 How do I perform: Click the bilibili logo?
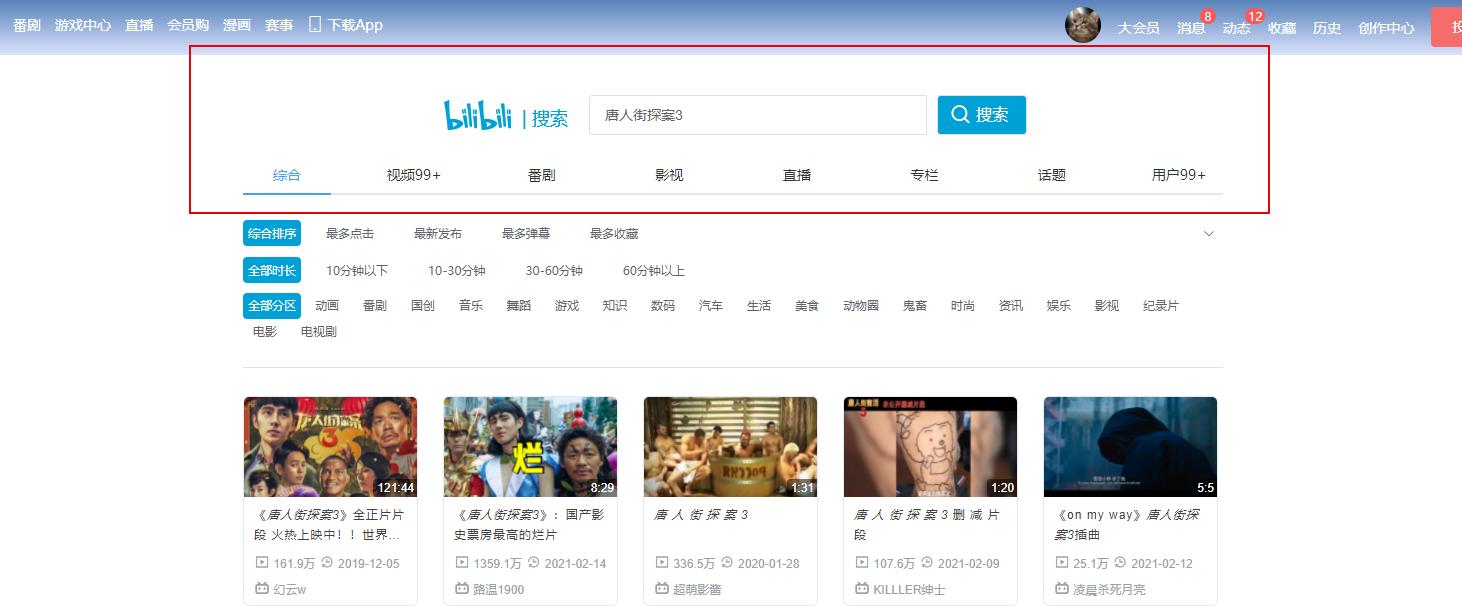tap(478, 116)
